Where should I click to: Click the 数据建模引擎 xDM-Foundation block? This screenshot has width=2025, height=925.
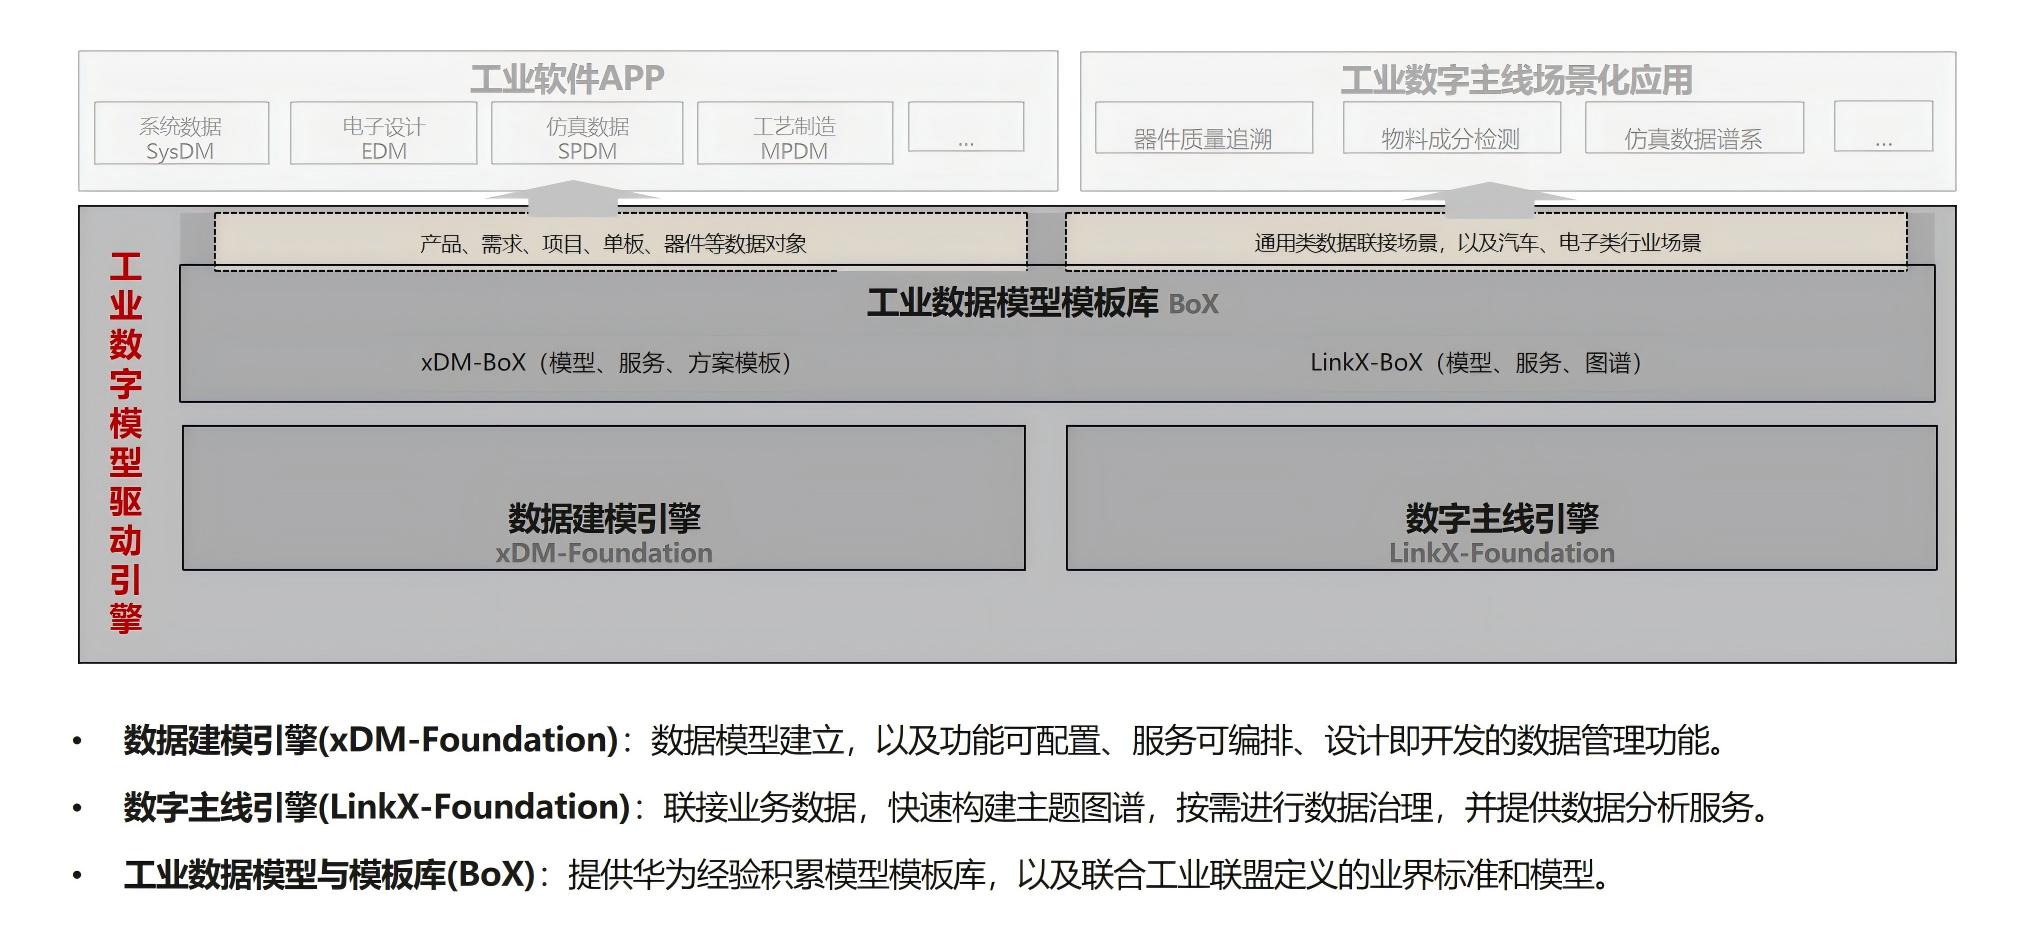[605, 498]
